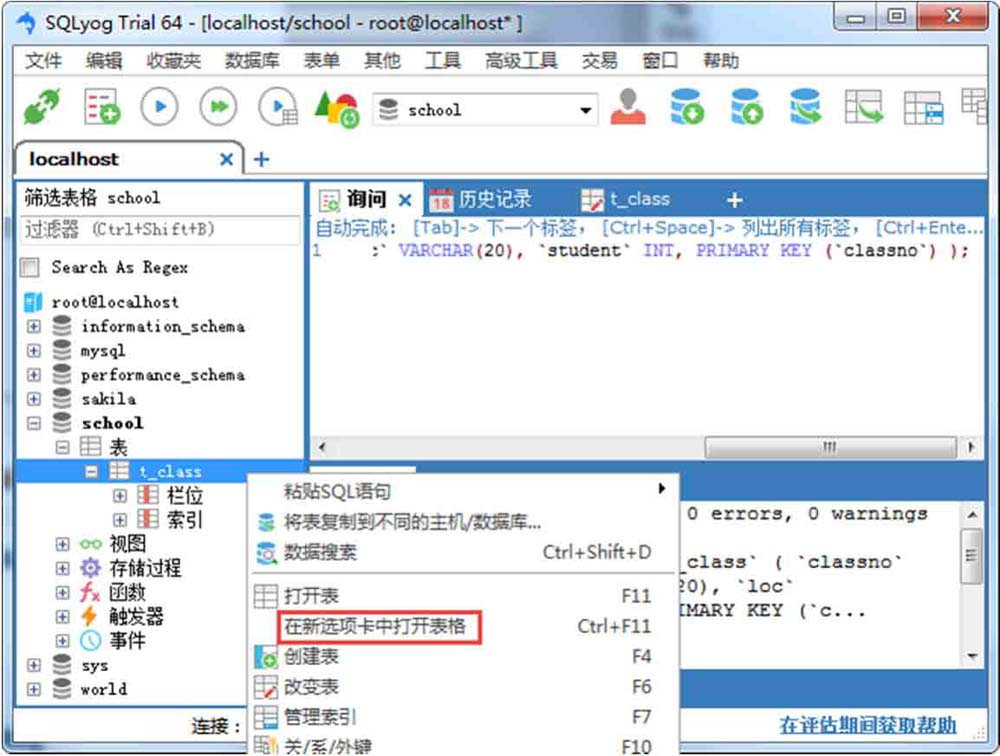Image resolution: width=1000 pixels, height=756 pixels.
Task: Click the world database icon
Action: coord(62,689)
